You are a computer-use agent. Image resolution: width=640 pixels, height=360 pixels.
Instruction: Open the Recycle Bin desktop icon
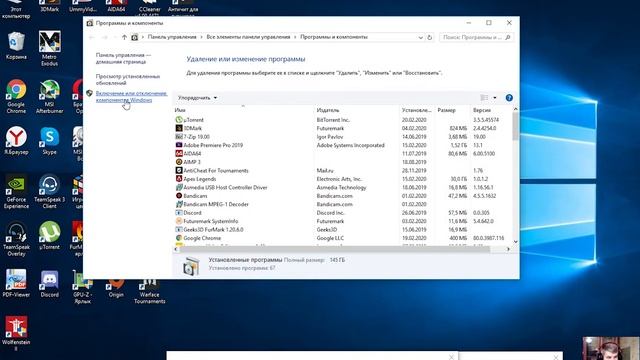click(x=16, y=45)
